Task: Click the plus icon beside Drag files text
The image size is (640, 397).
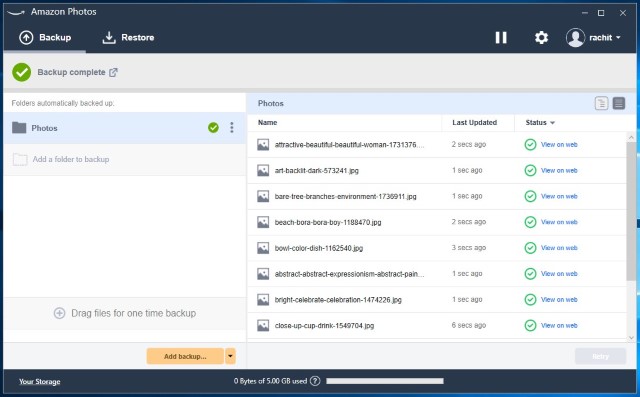Action: tap(60, 313)
